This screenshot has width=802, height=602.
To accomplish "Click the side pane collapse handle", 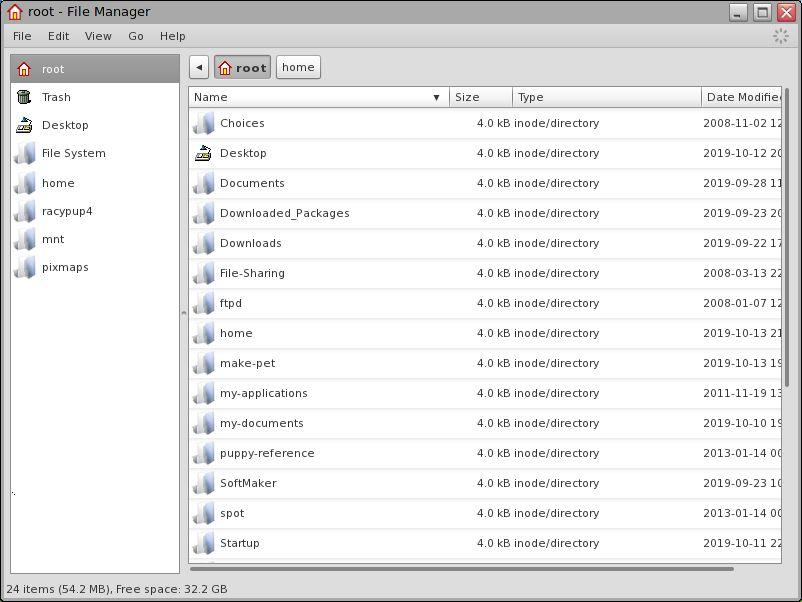I will pos(184,313).
